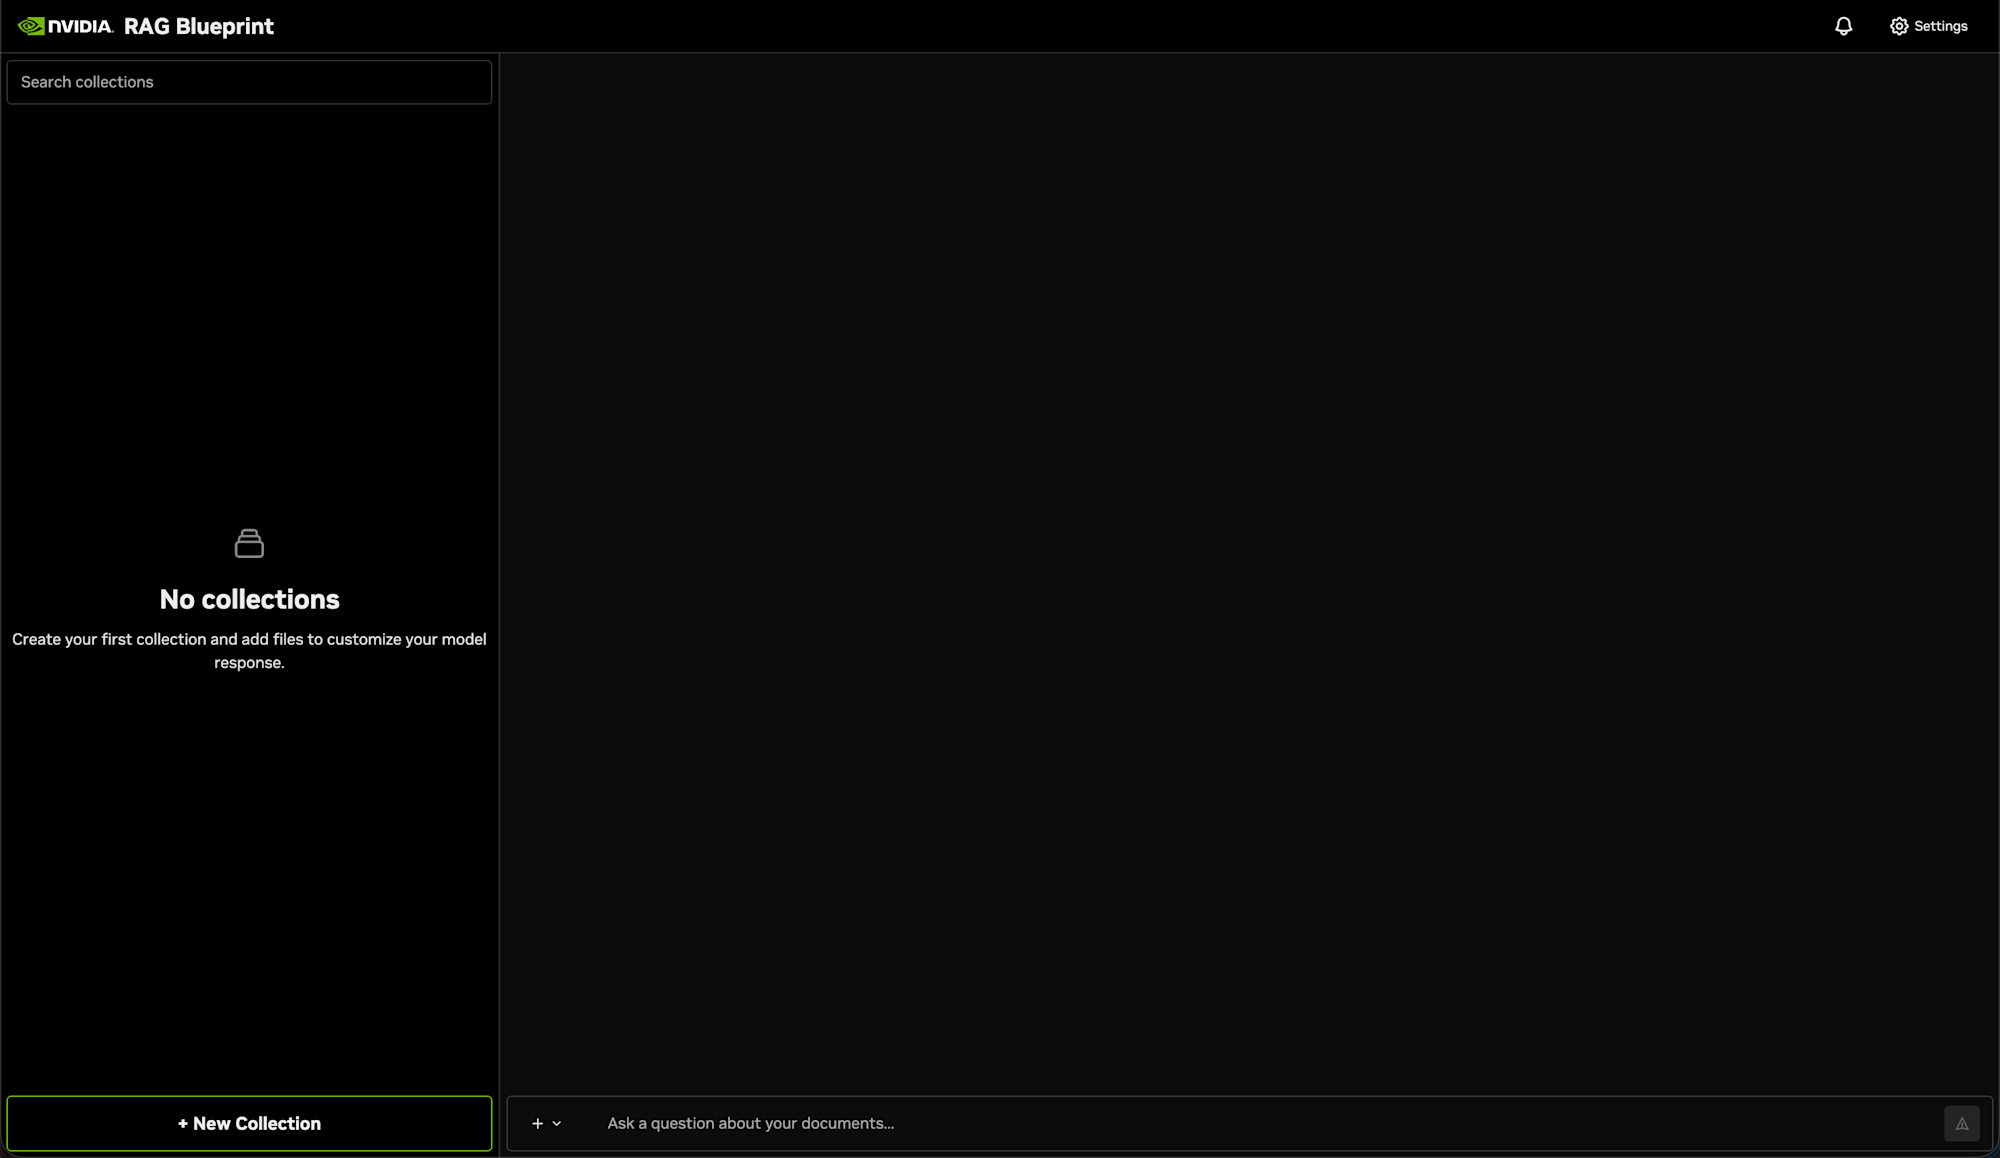This screenshot has width=2000, height=1158.
Task: Expand the chevron beside the plus icon
Action: (558, 1123)
